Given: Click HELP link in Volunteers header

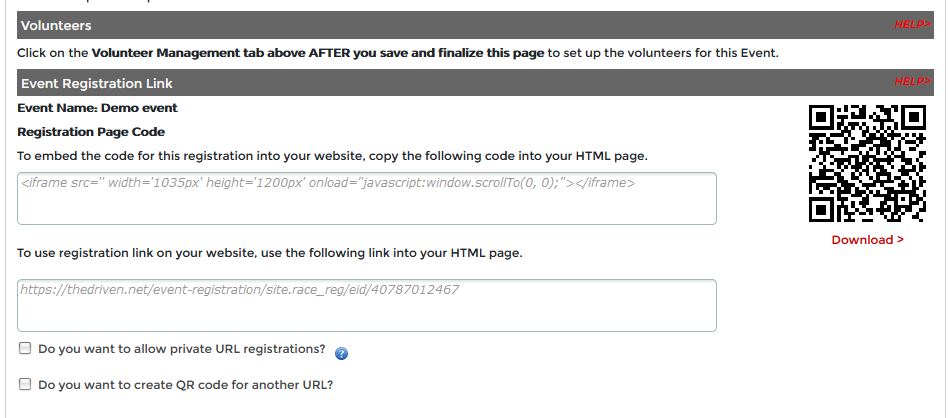Looking at the screenshot, I should click(x=912, y=24).
